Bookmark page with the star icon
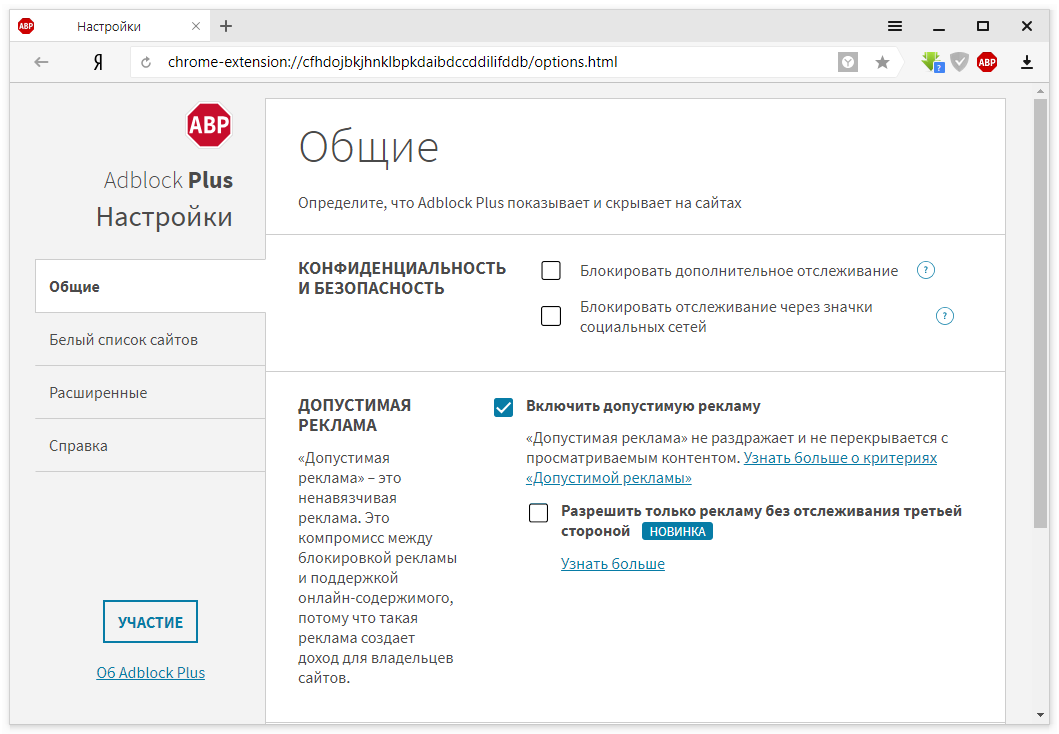Screen dimensions: 1059x734 click(x=882, y=62)
